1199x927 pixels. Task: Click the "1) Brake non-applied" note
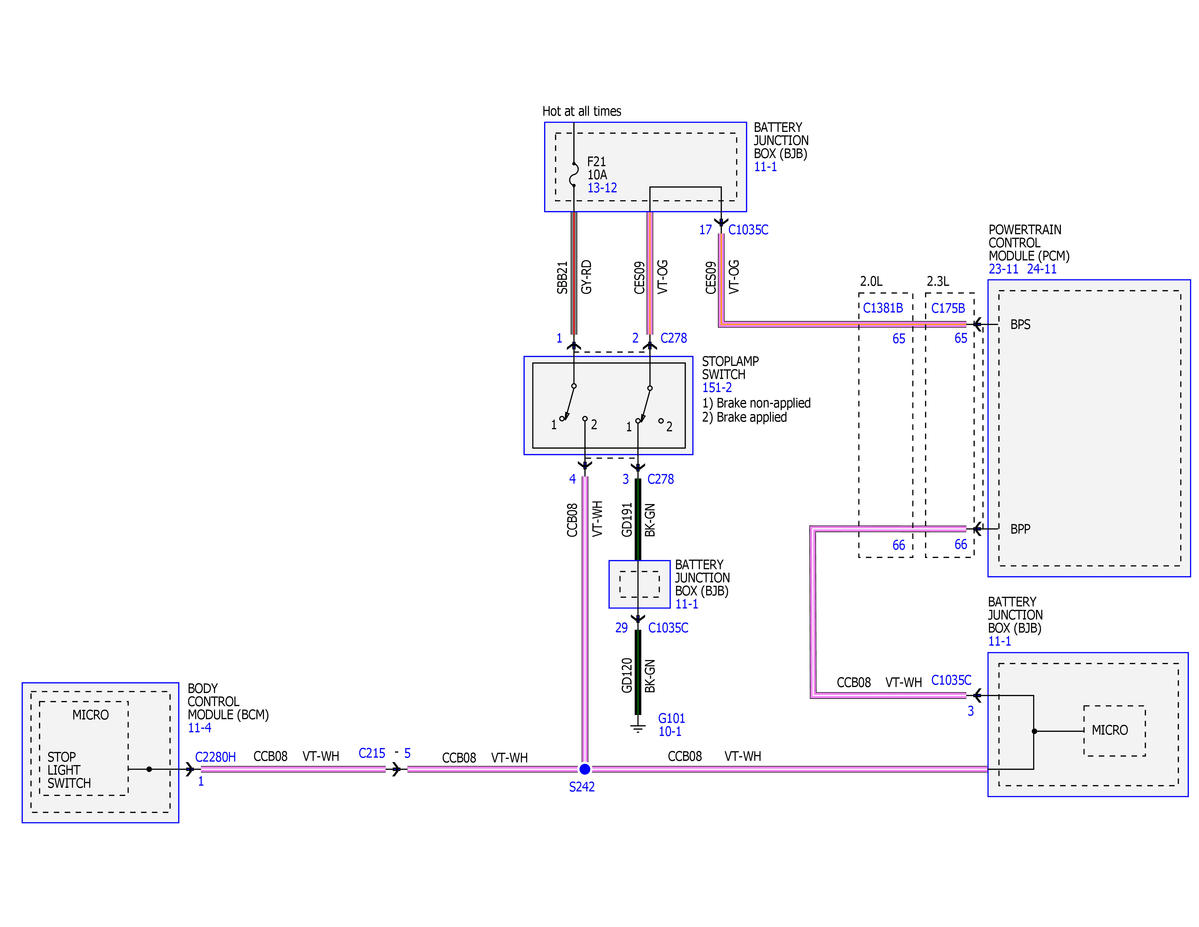click(756, 403)
